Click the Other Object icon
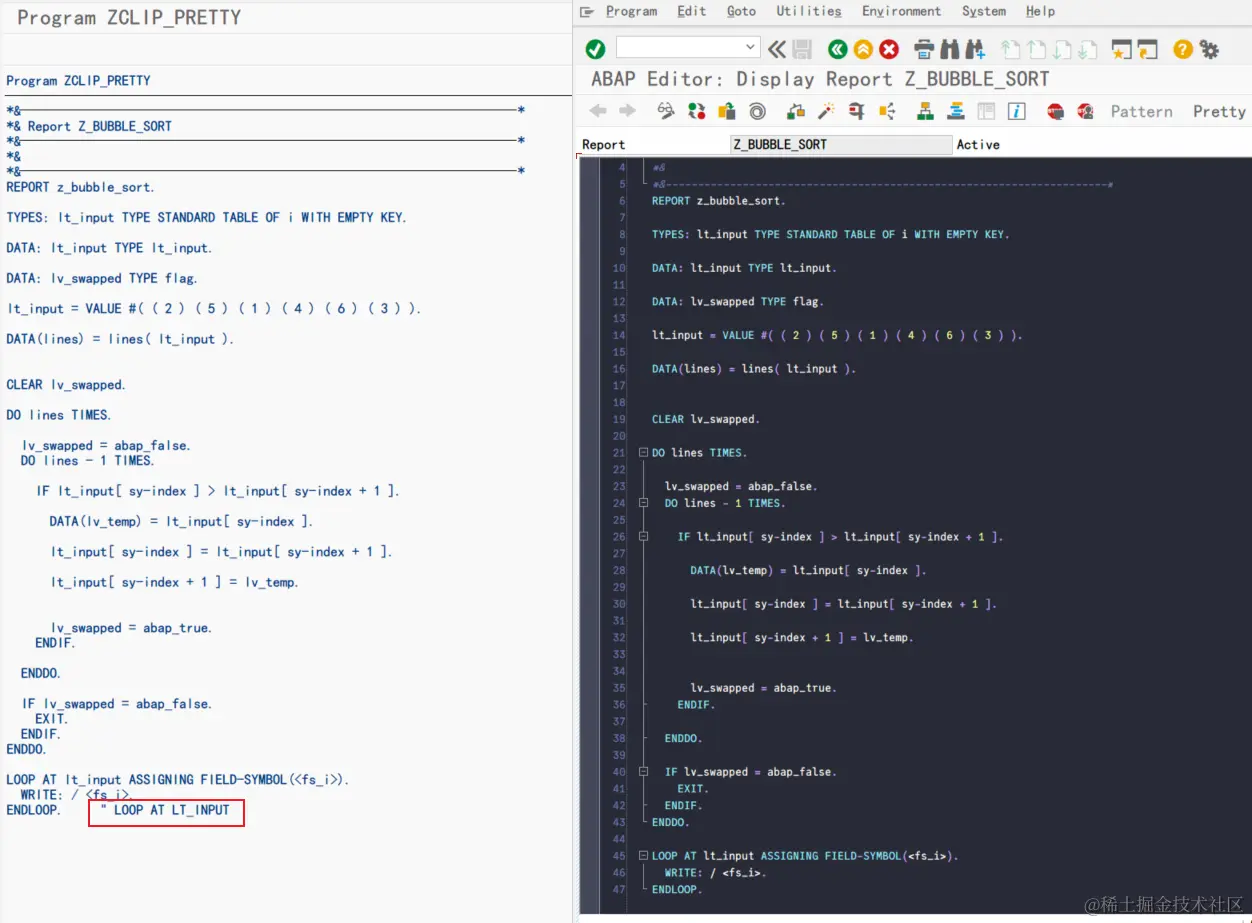The image size is (1252, 923). [727, 111]
